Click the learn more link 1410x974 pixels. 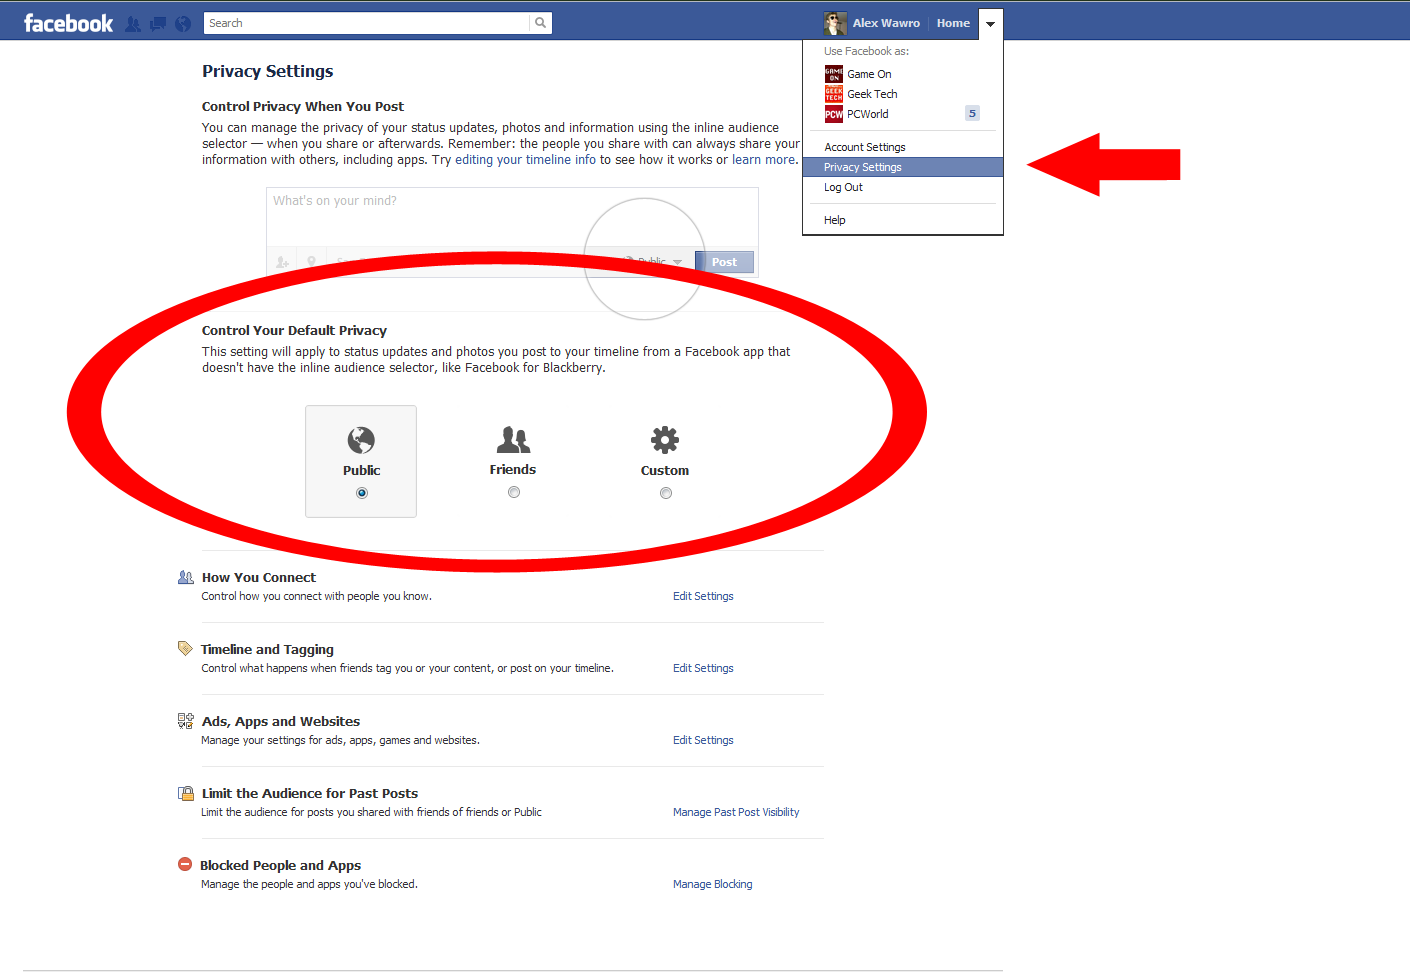(763, 160)
